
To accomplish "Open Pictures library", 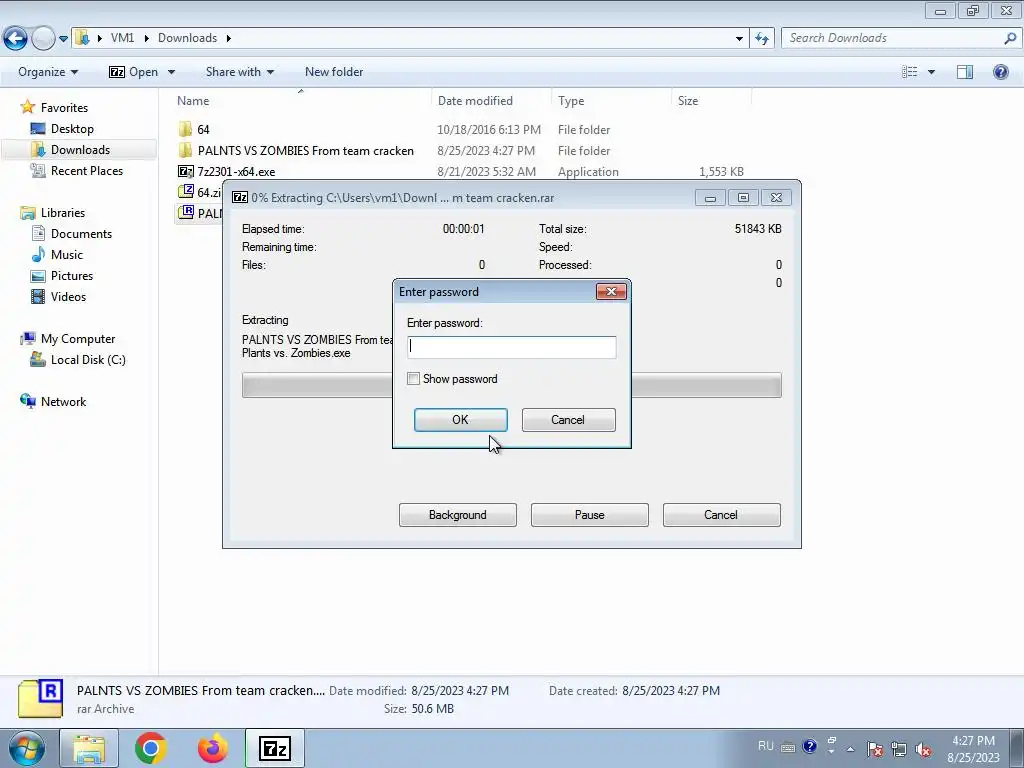I will pyautogui.click(x=62, y=276).
